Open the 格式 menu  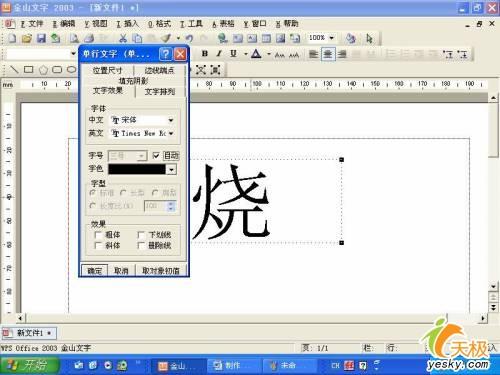[x=159, y=24]
